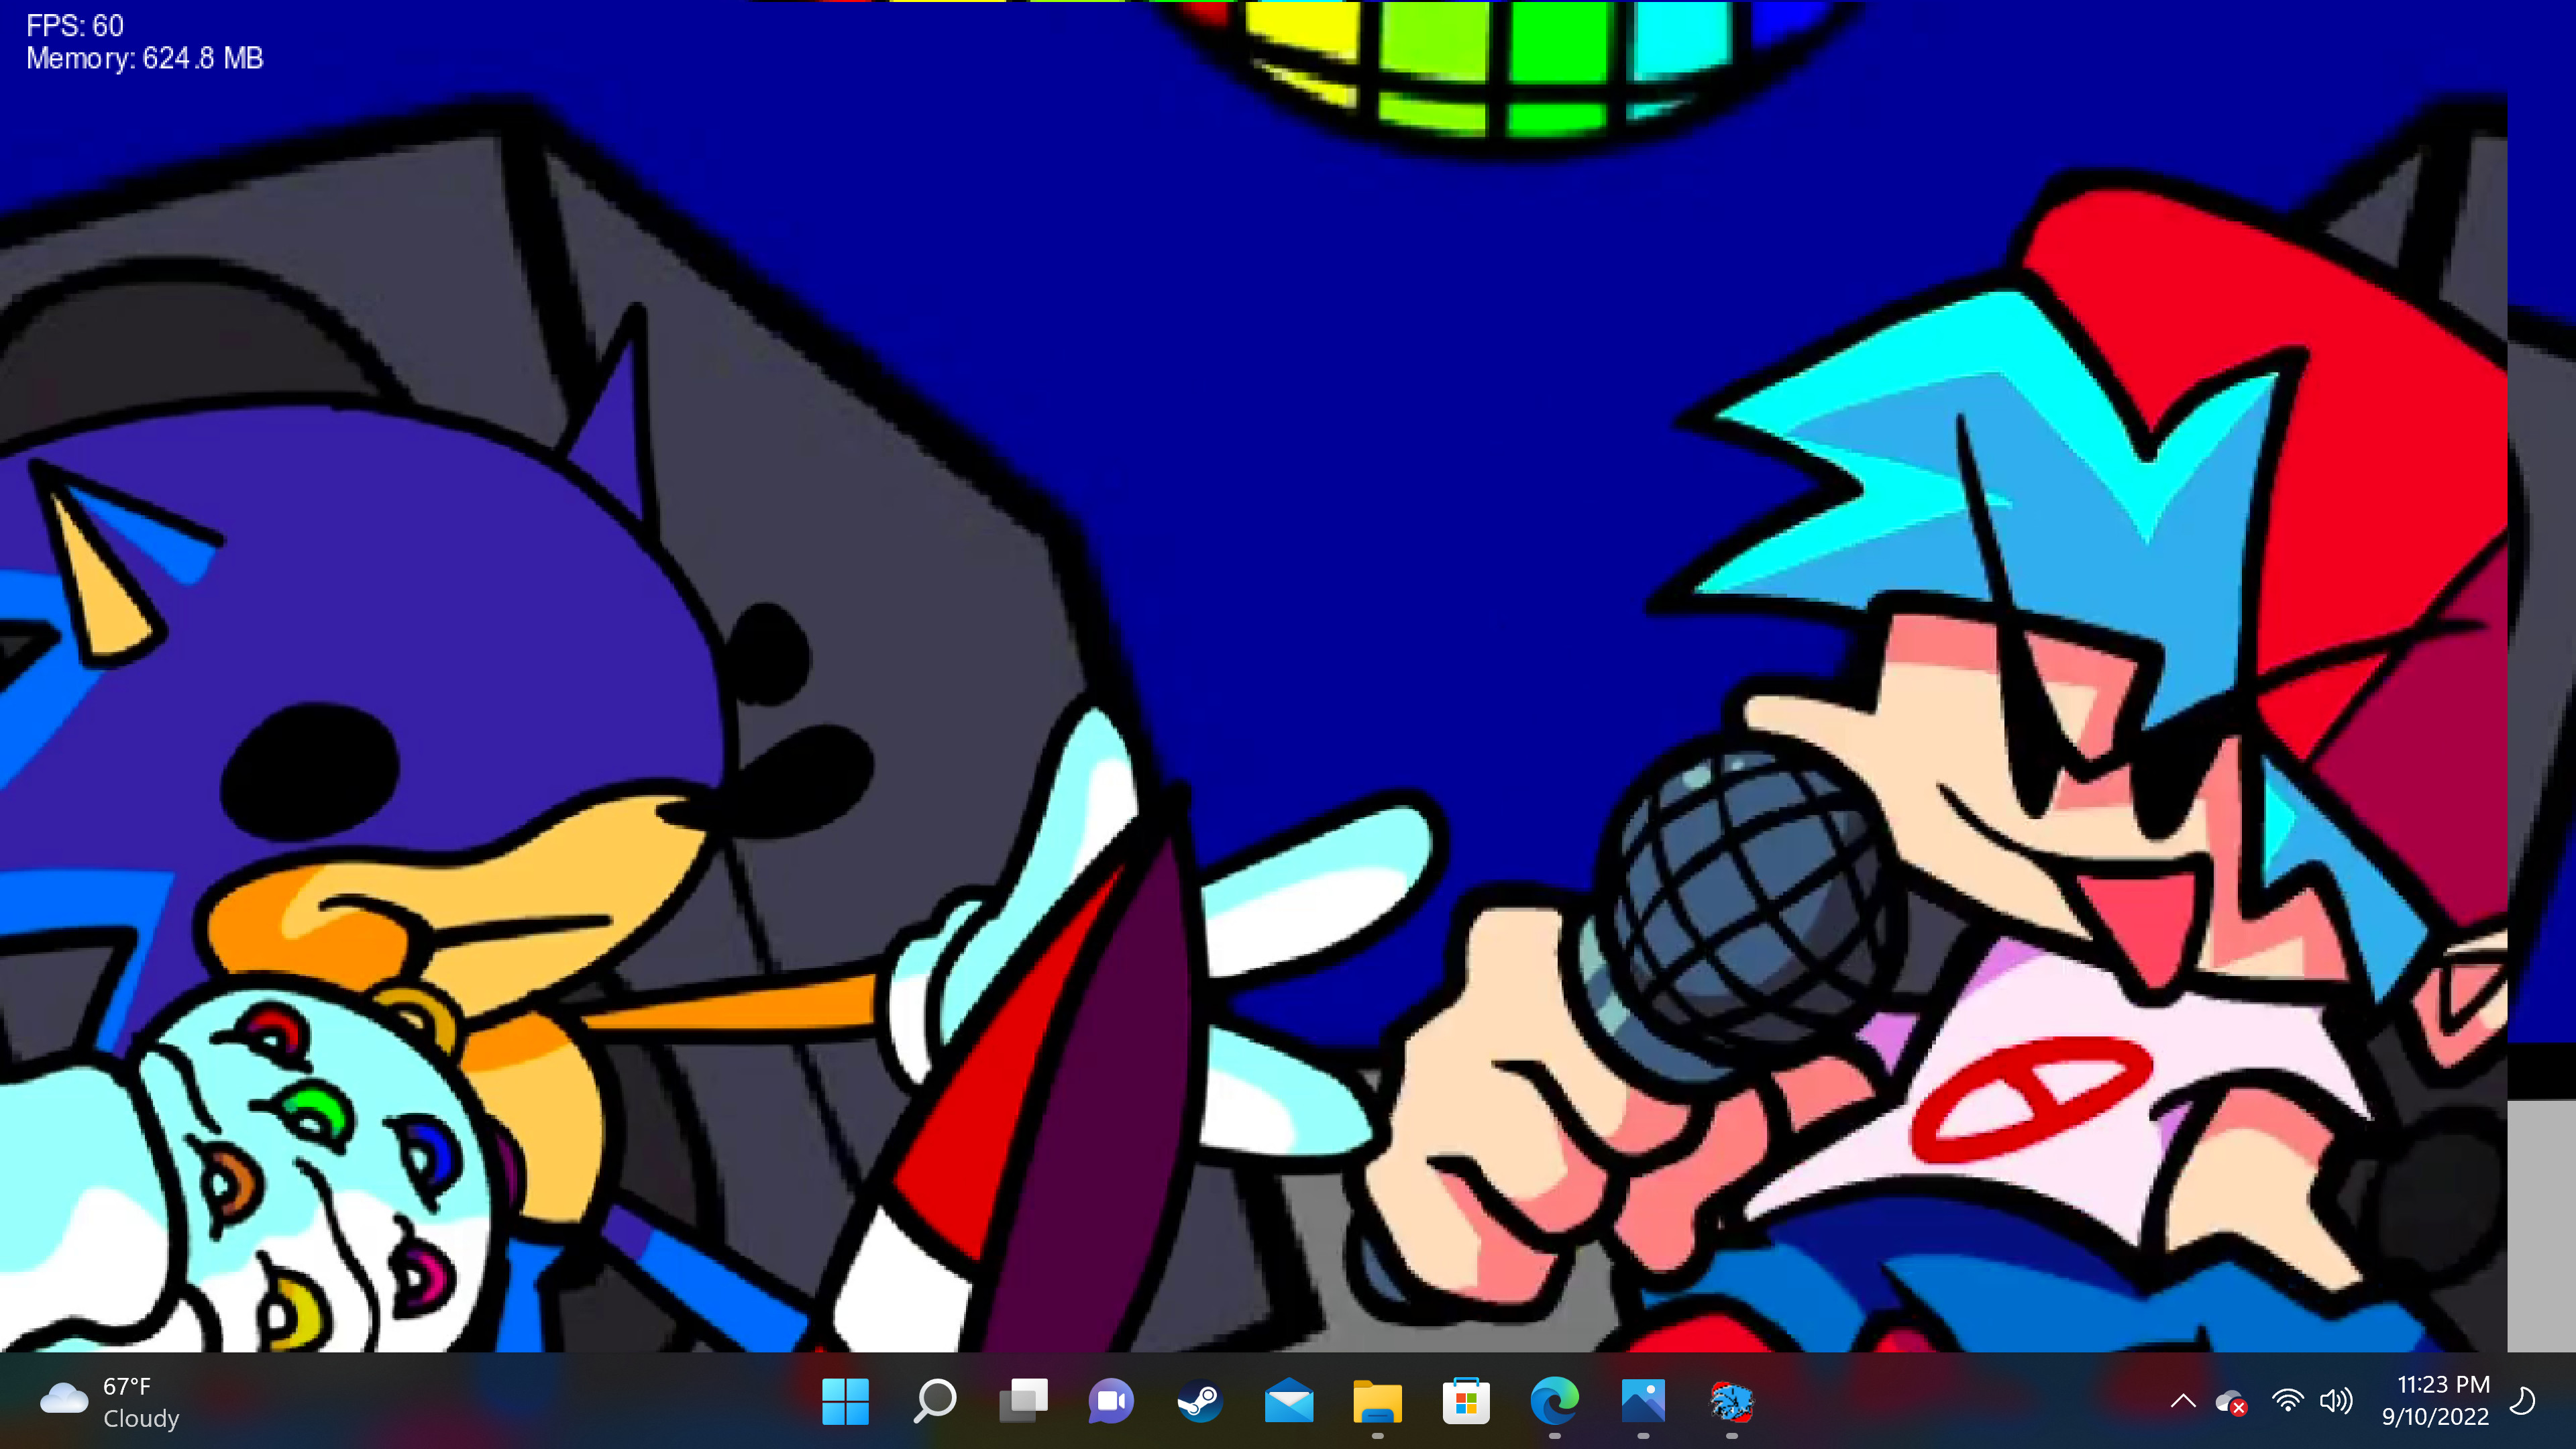Open File Explorer
Image resolution: width=2576 pixels, height=1449 pixels.
tap(1375, 1401)
